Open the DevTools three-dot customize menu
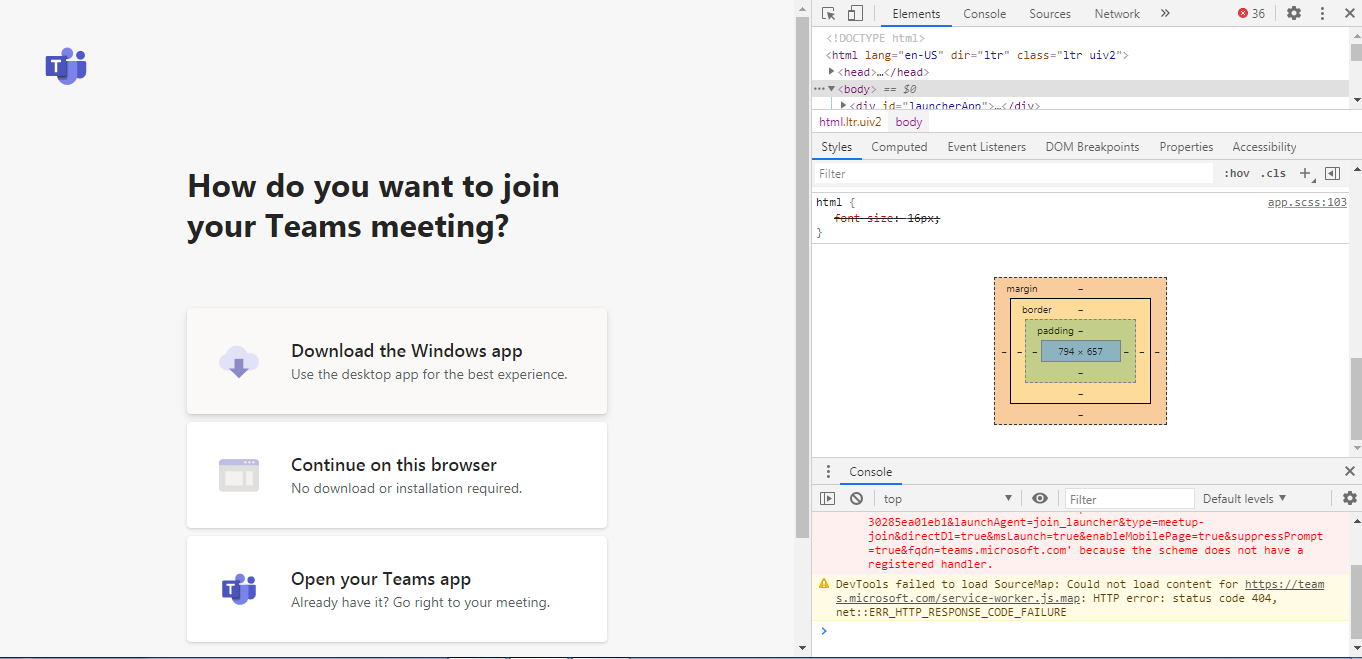 (1323, 13)
